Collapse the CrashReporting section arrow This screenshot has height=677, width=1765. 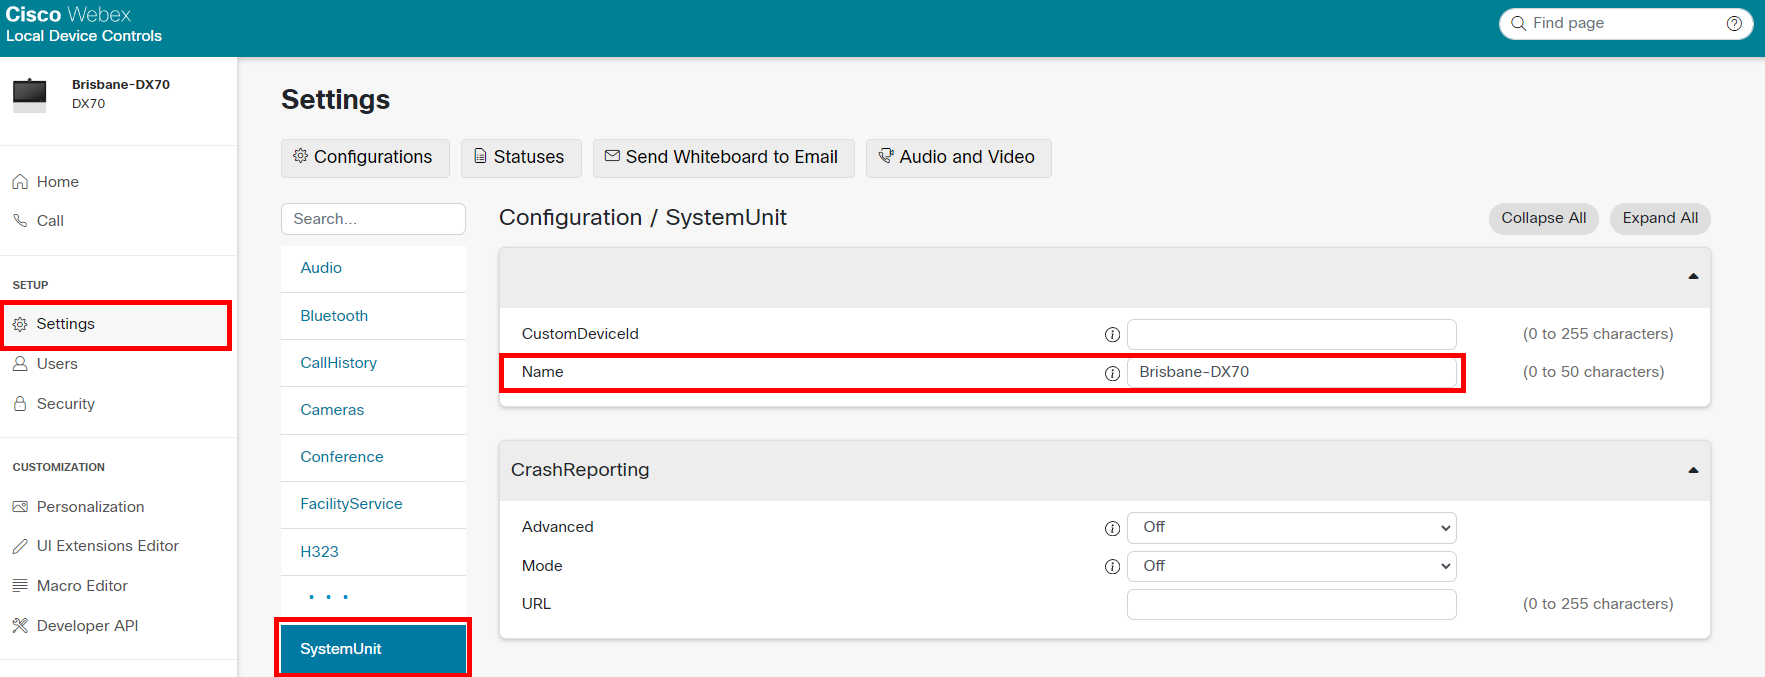coord(1693,470)
